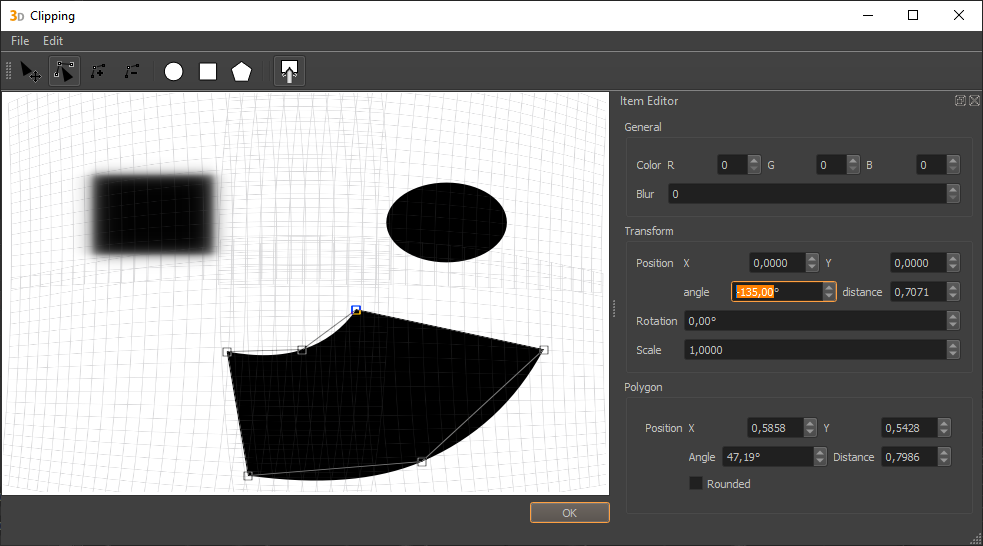Click the Transform angle input field
Screen dimensions: 983x546
777,292
